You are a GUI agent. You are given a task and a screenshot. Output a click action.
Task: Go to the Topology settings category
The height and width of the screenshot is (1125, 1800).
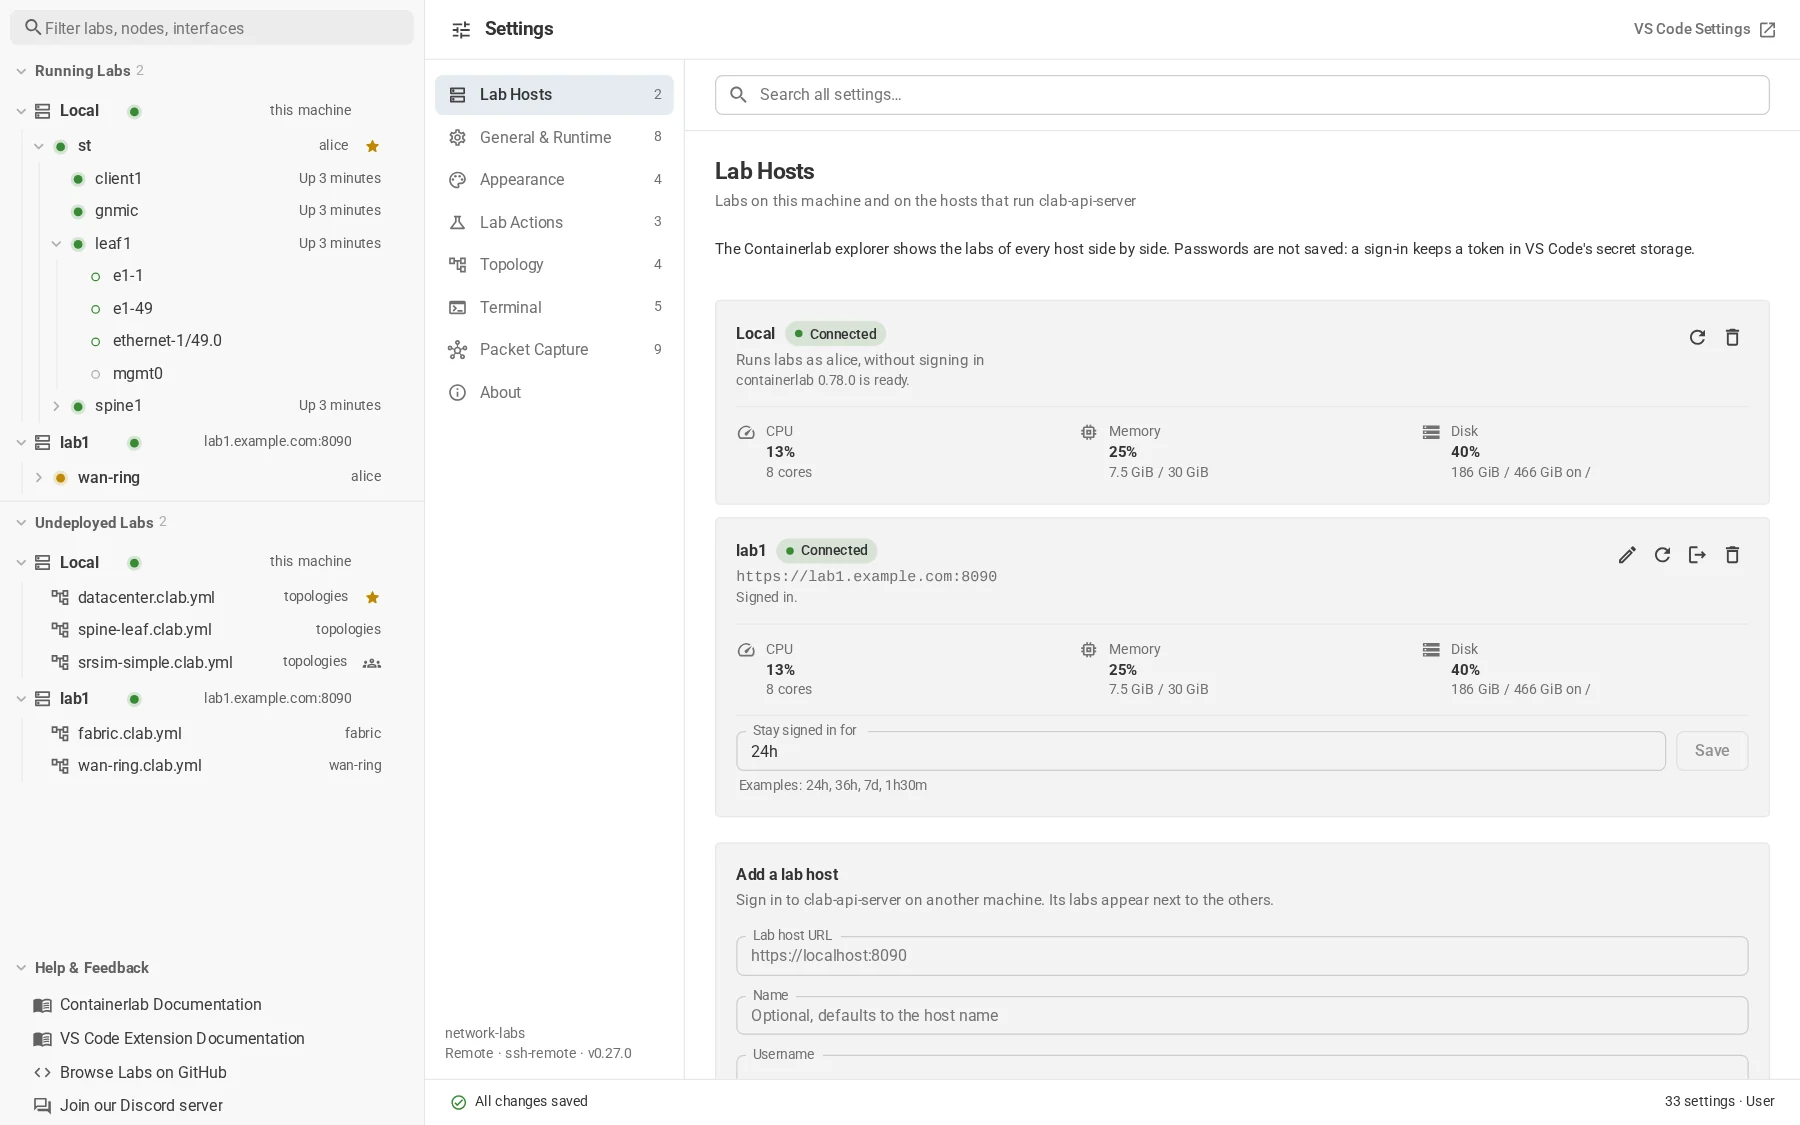tap(554, 265)
